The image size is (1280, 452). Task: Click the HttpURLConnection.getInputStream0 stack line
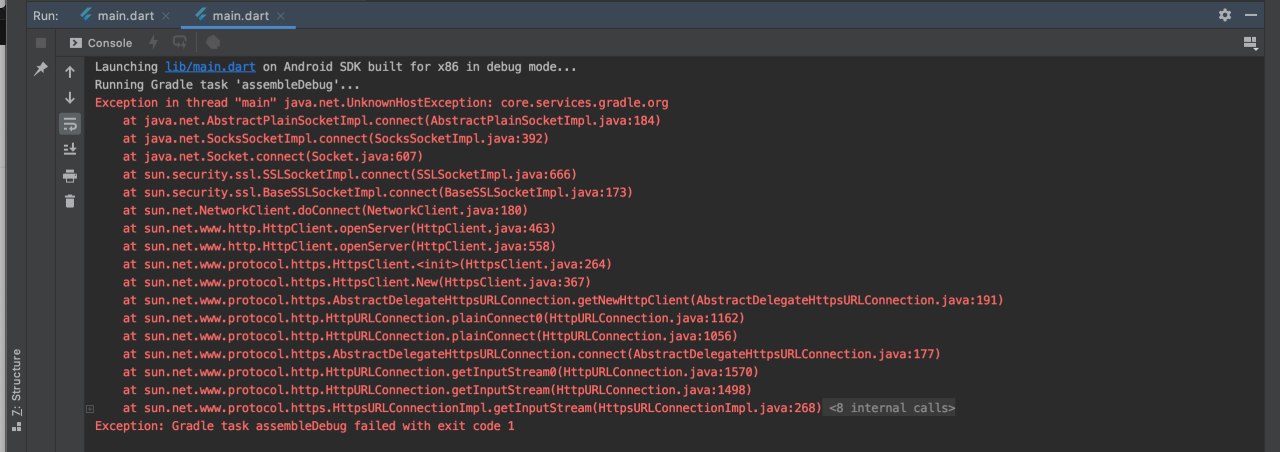(441, 373)
